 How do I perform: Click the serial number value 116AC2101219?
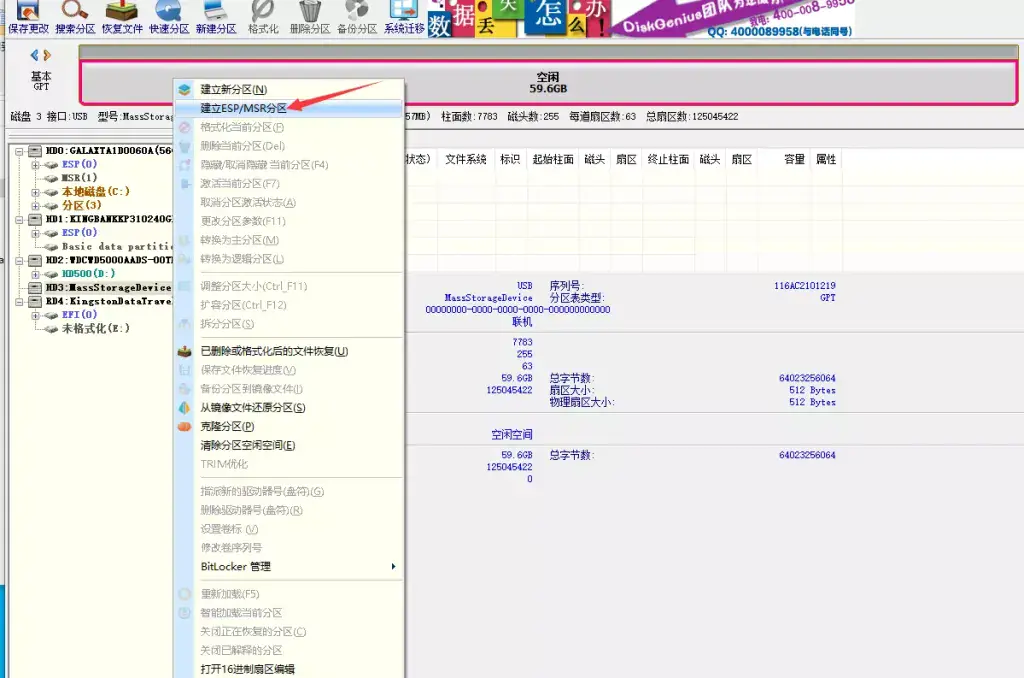click(x=805, y=286)
